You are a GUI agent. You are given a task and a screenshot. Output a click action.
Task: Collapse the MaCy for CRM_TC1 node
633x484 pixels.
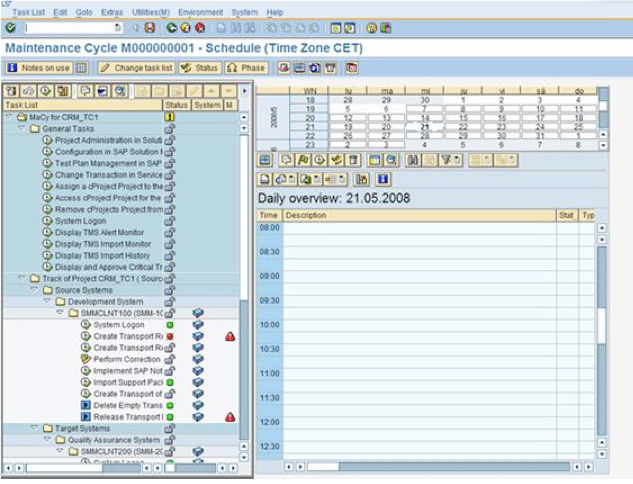click(9, 117)
